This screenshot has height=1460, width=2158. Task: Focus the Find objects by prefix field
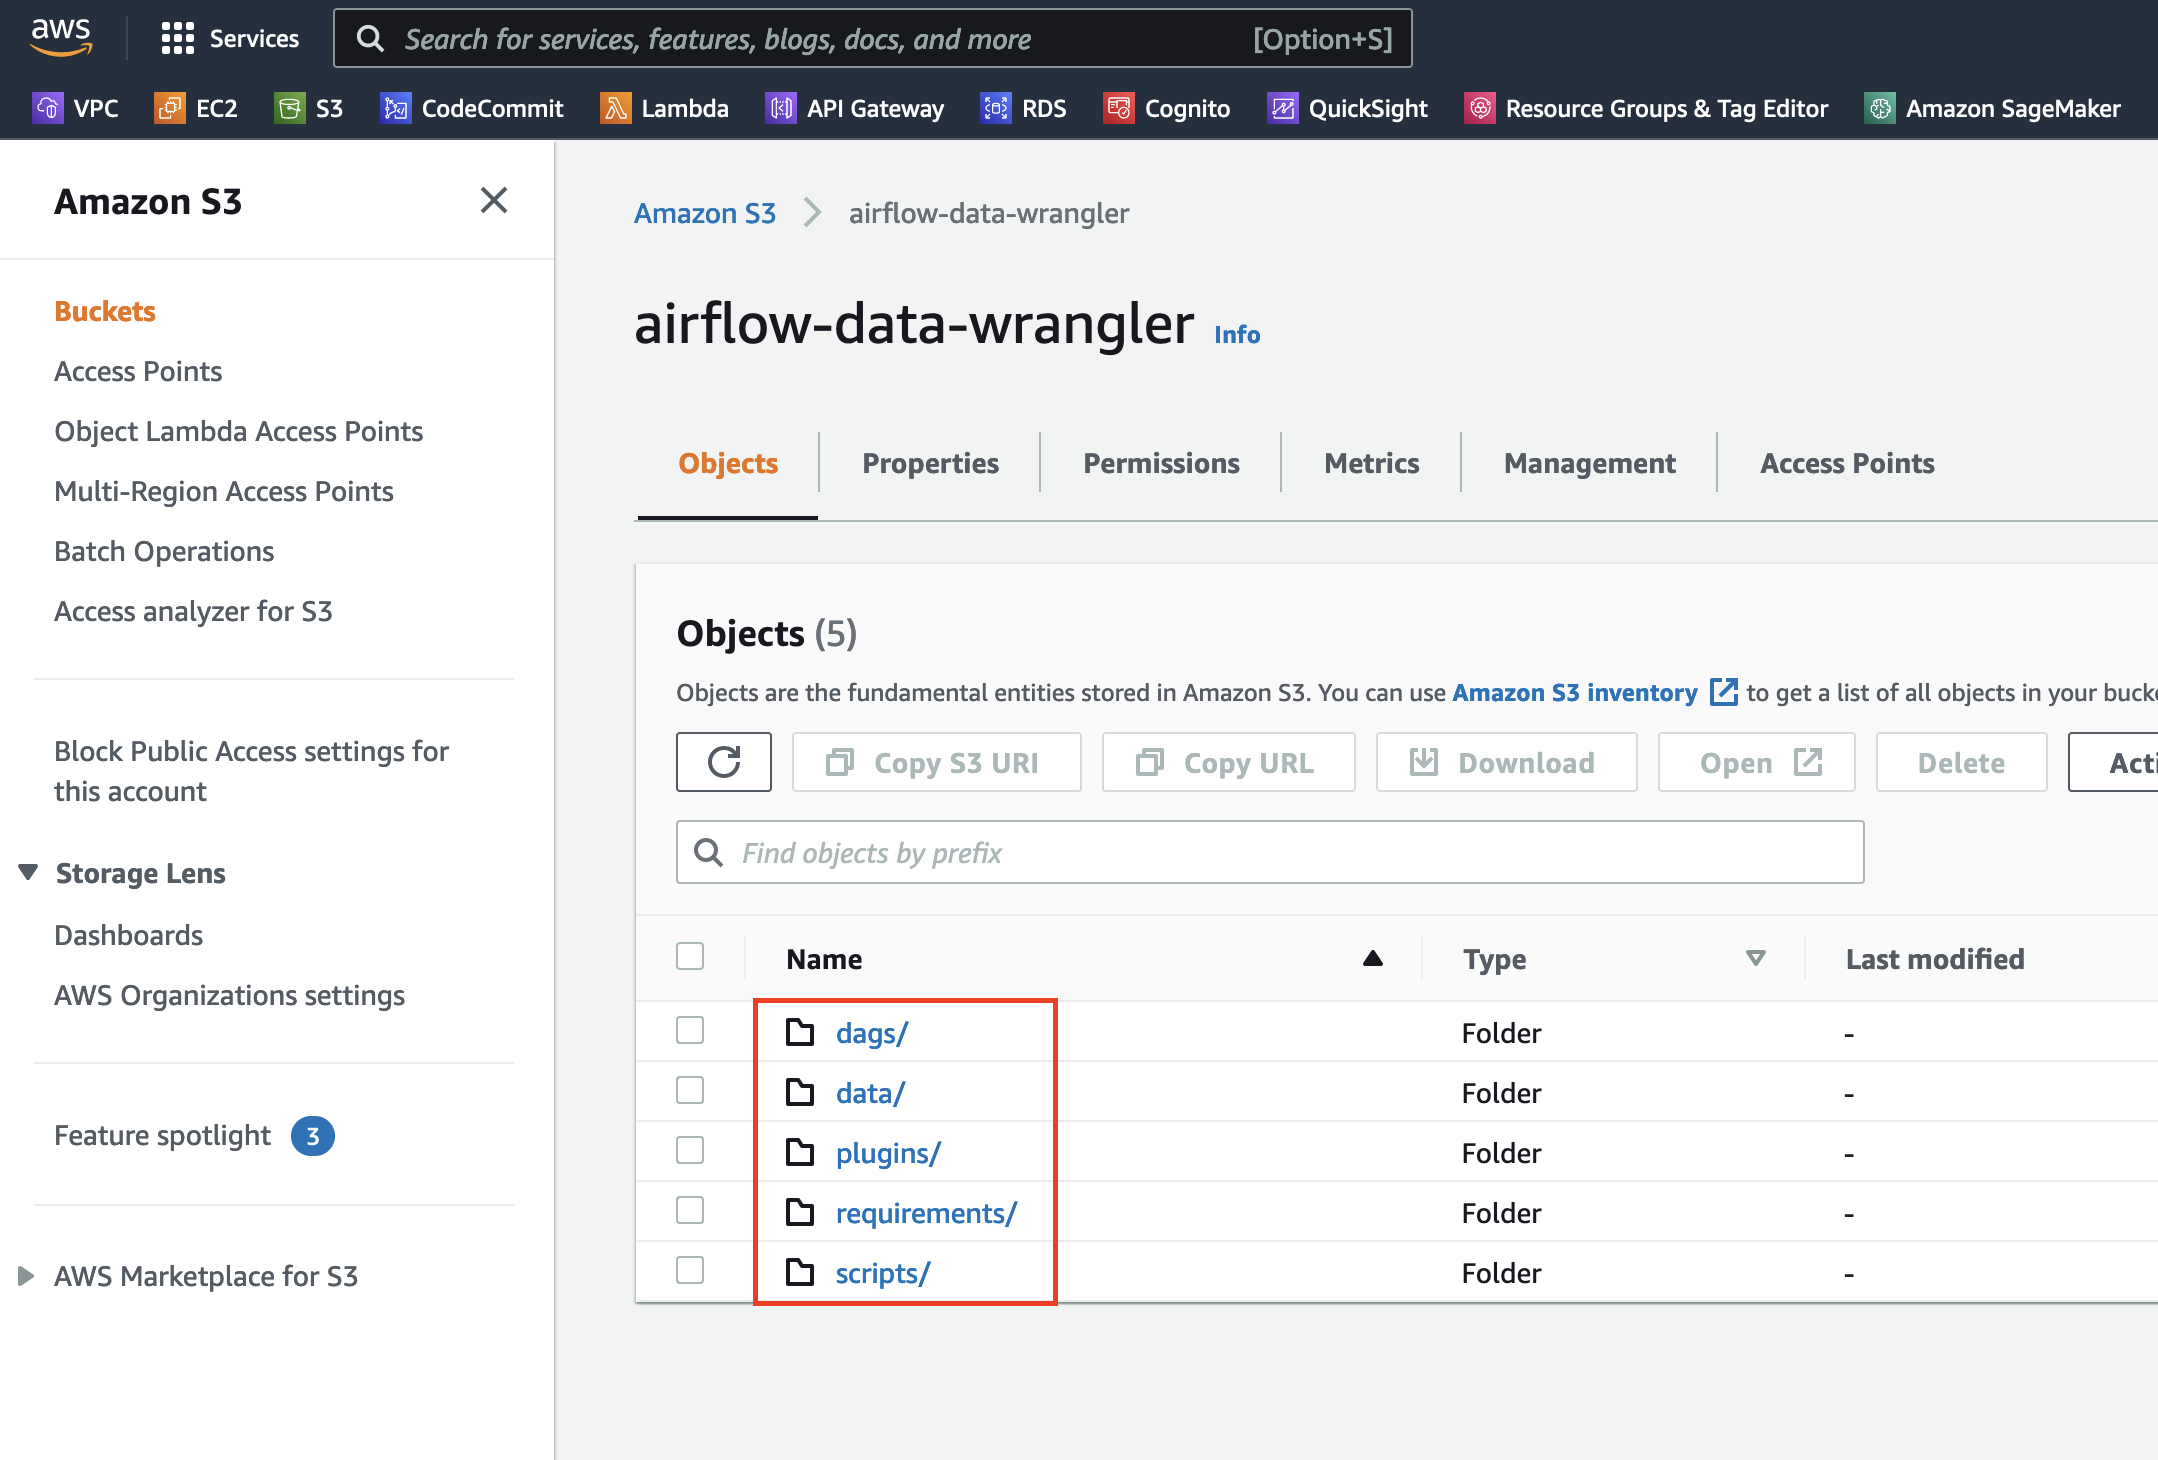coord(1270,852)
